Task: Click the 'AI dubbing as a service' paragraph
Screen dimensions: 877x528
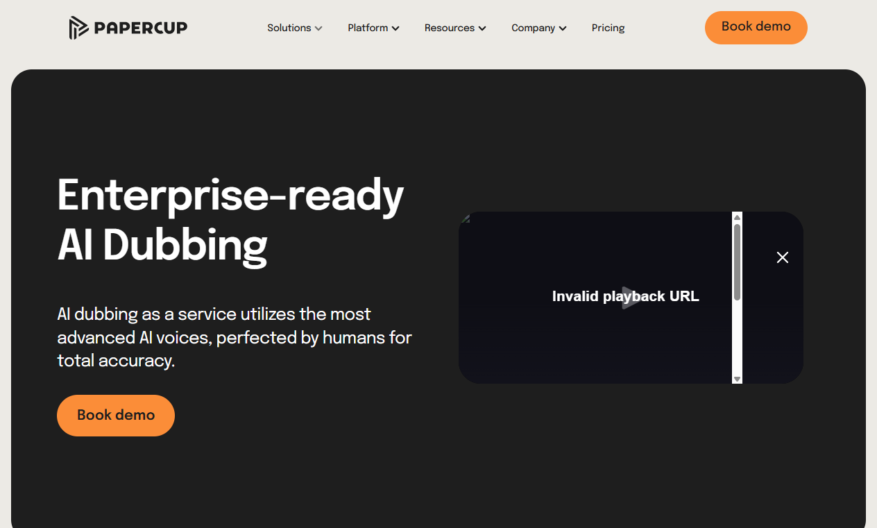Action: pyautogui.click(x=234, y=337)
